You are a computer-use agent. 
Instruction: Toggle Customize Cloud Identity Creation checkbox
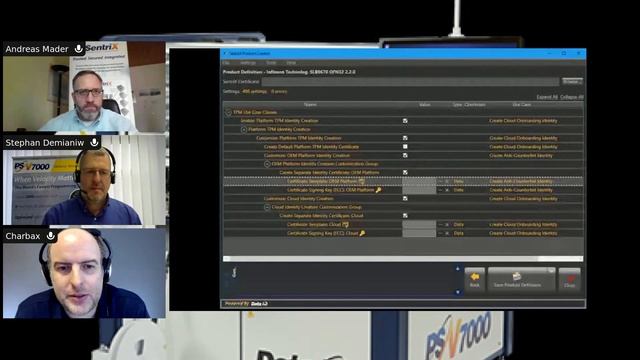(x=405, y=198)
